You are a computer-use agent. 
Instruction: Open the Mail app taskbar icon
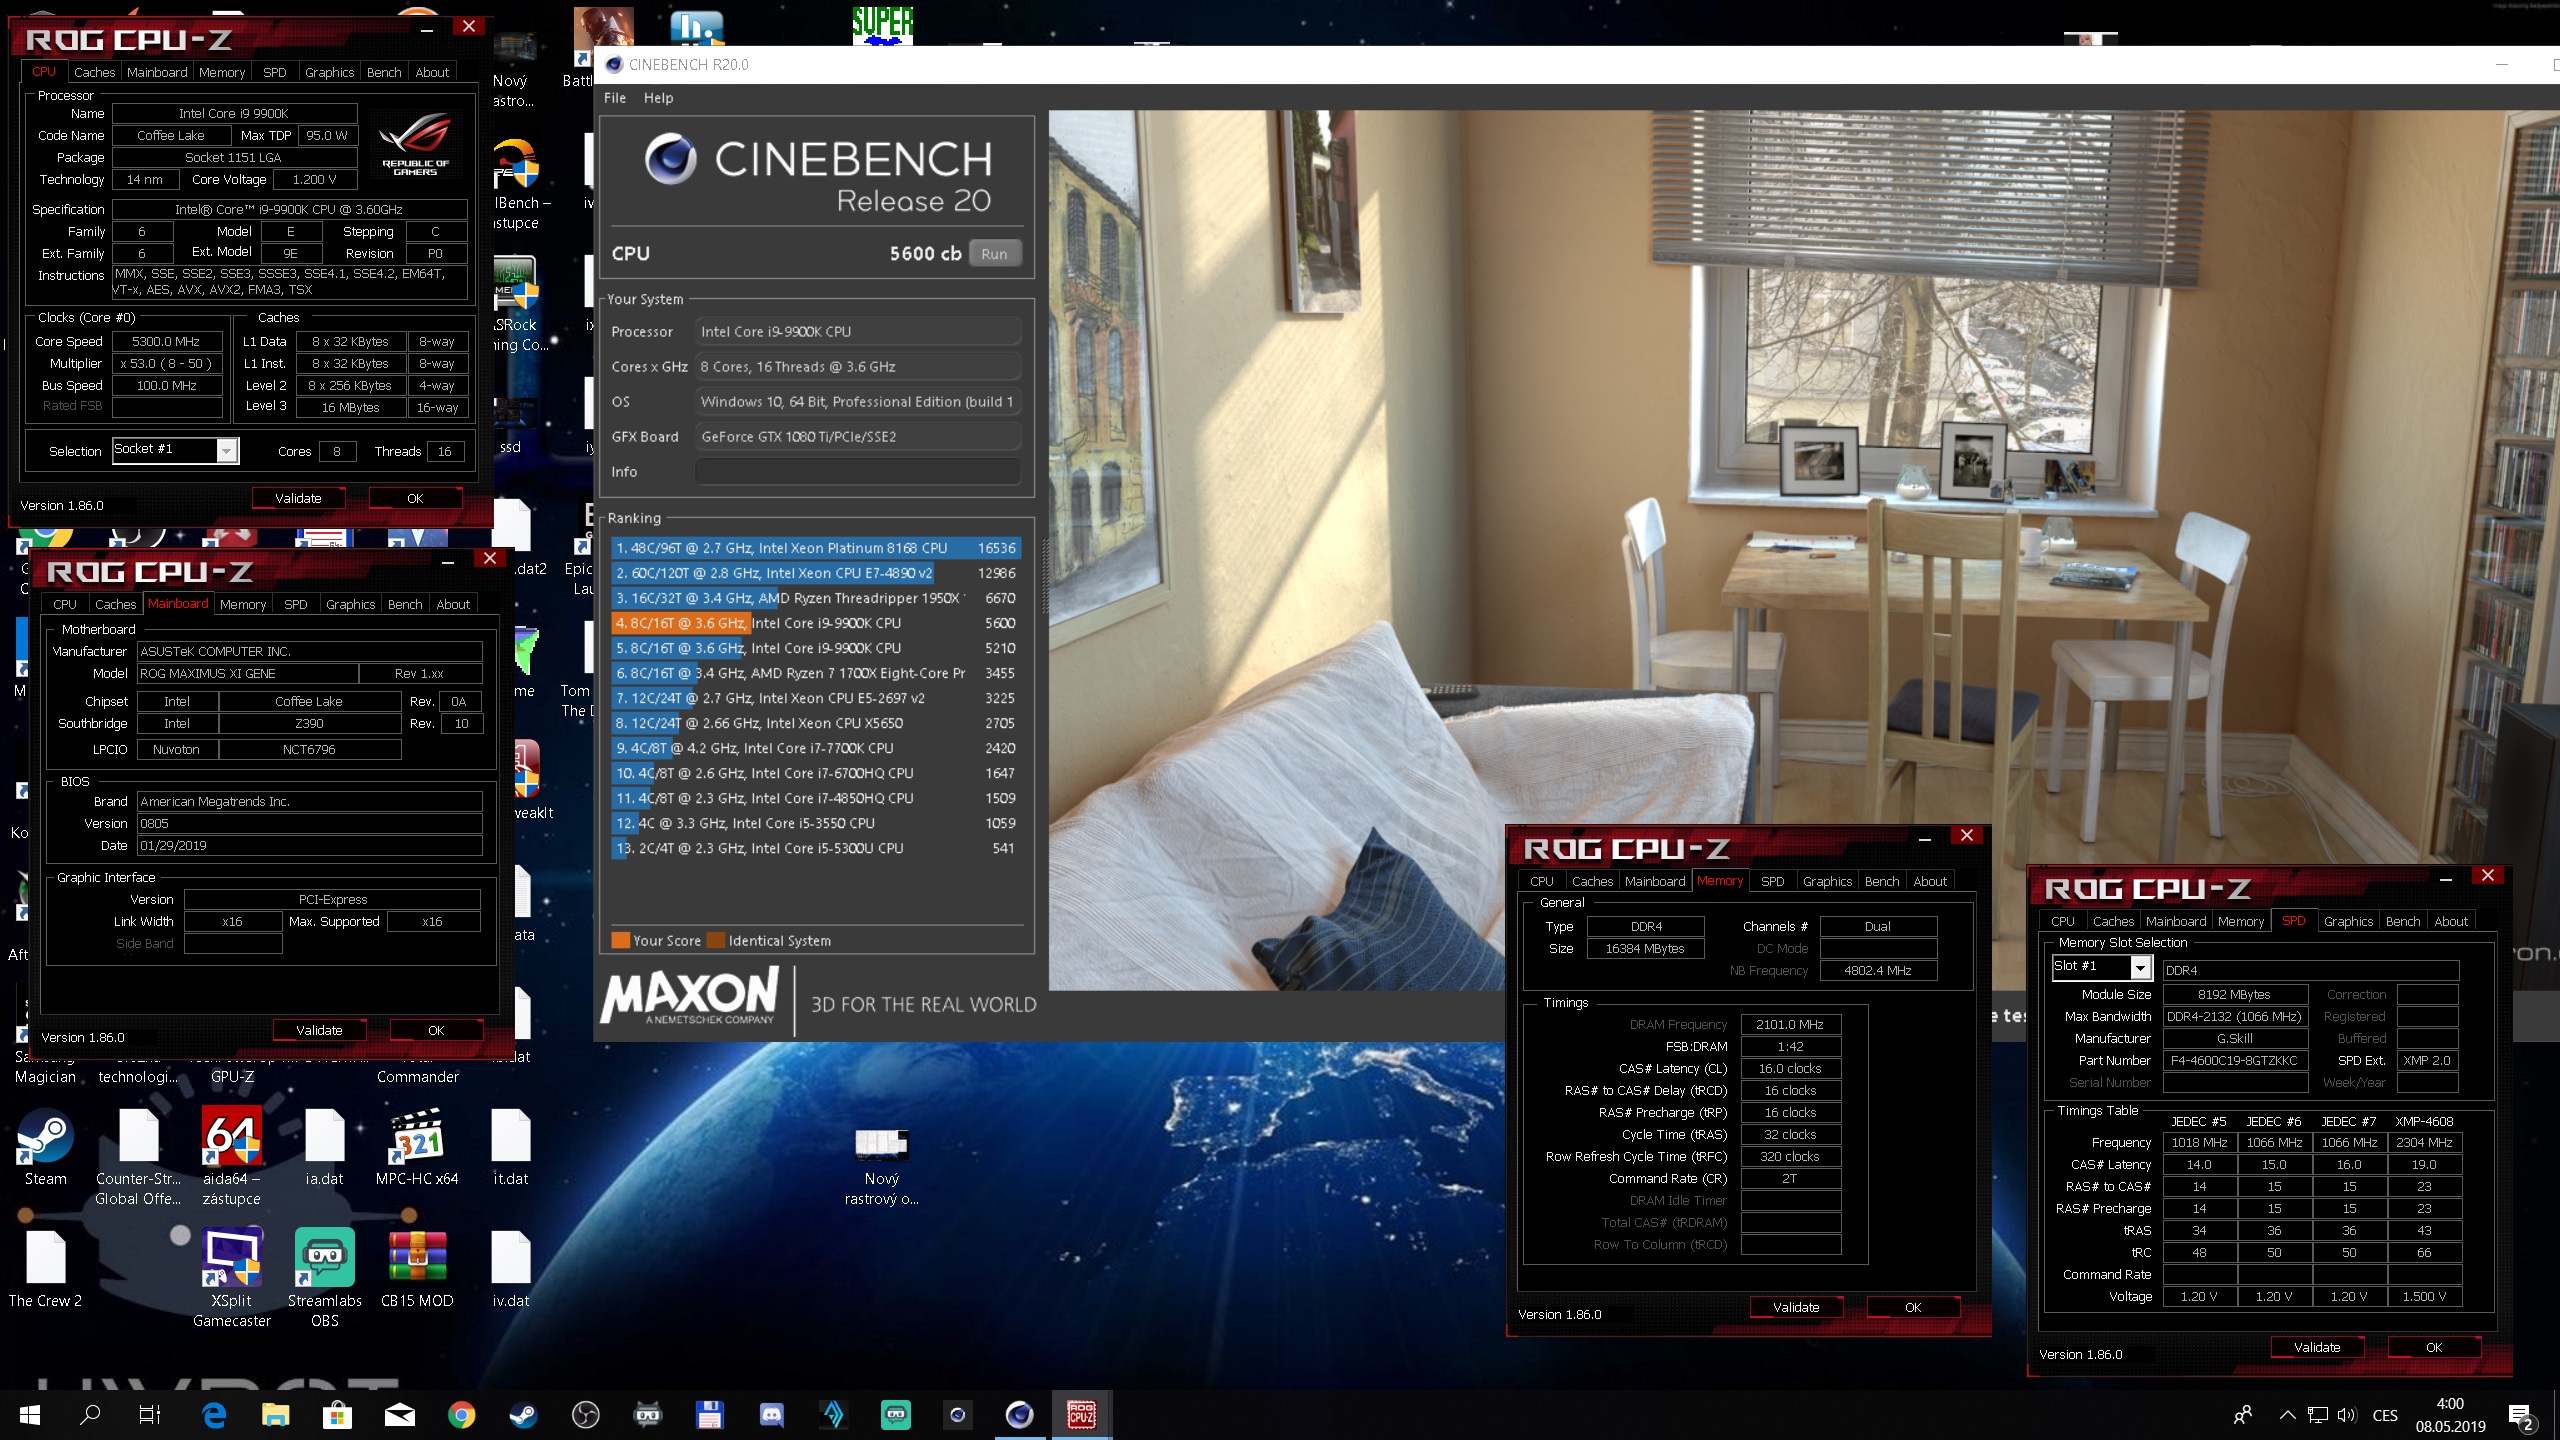point(399,1414)
